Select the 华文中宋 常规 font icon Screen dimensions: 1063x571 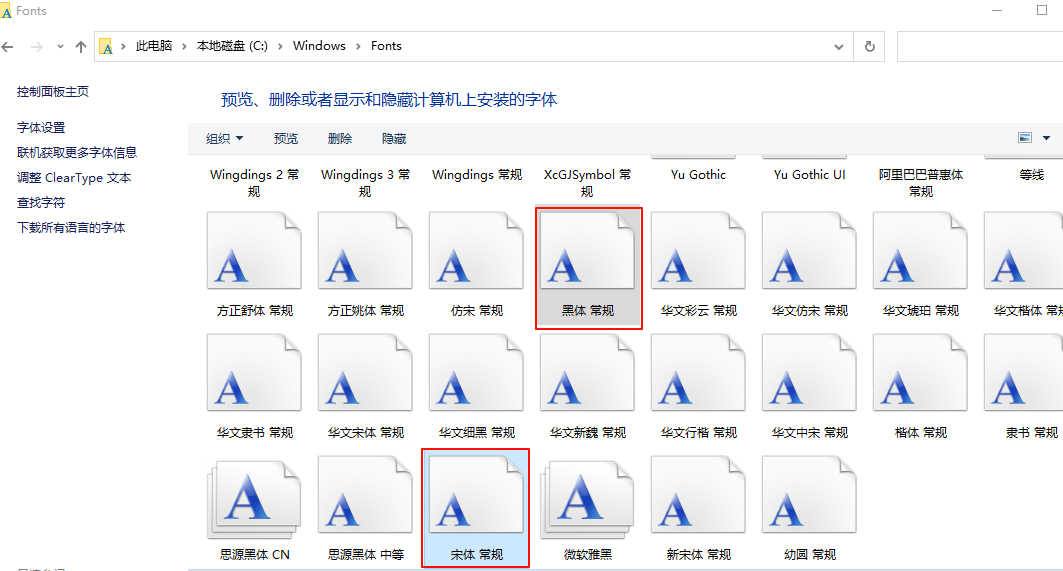click(x=809, y=373)
